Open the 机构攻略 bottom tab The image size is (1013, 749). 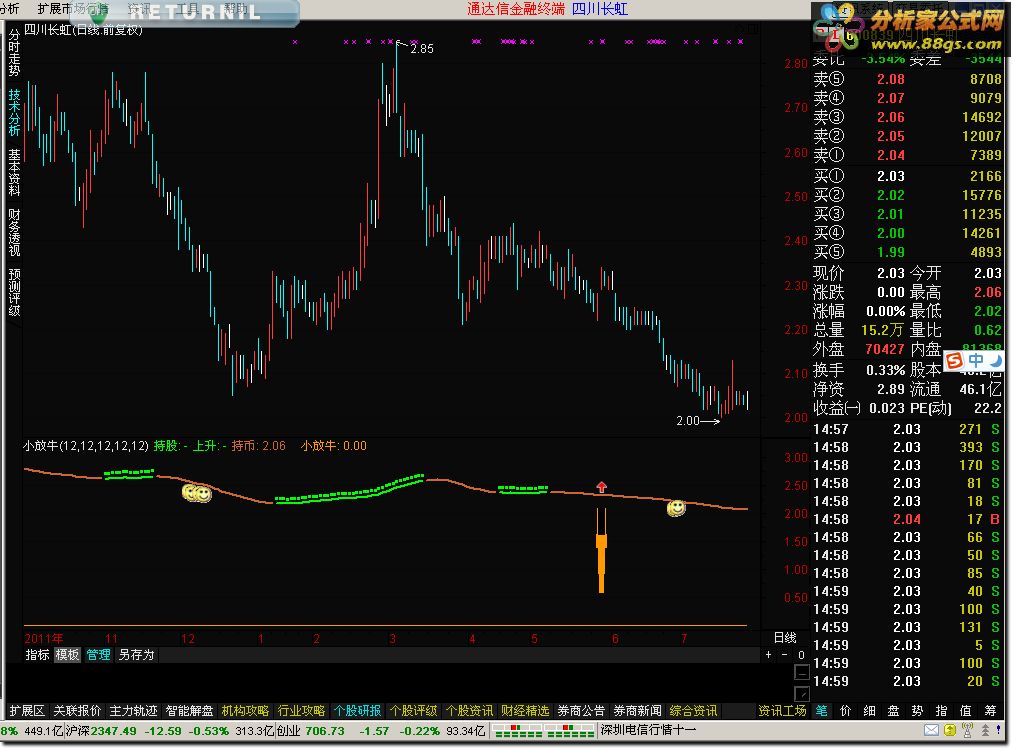pos(245,711)
